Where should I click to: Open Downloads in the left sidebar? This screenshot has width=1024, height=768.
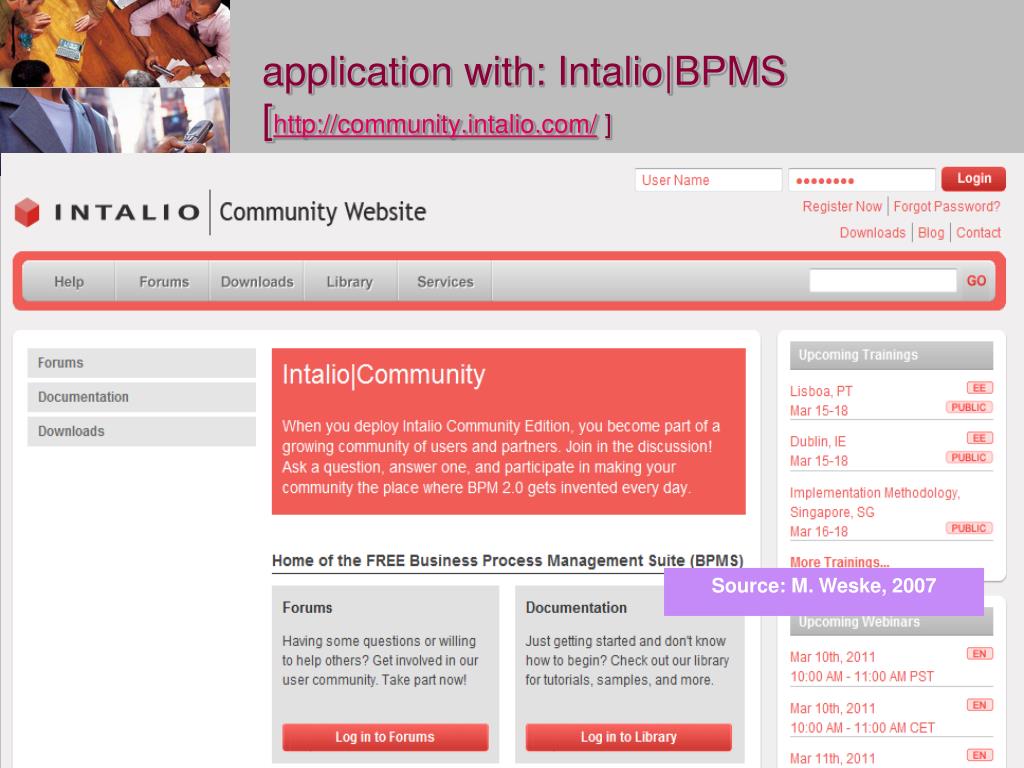point(142,431)
